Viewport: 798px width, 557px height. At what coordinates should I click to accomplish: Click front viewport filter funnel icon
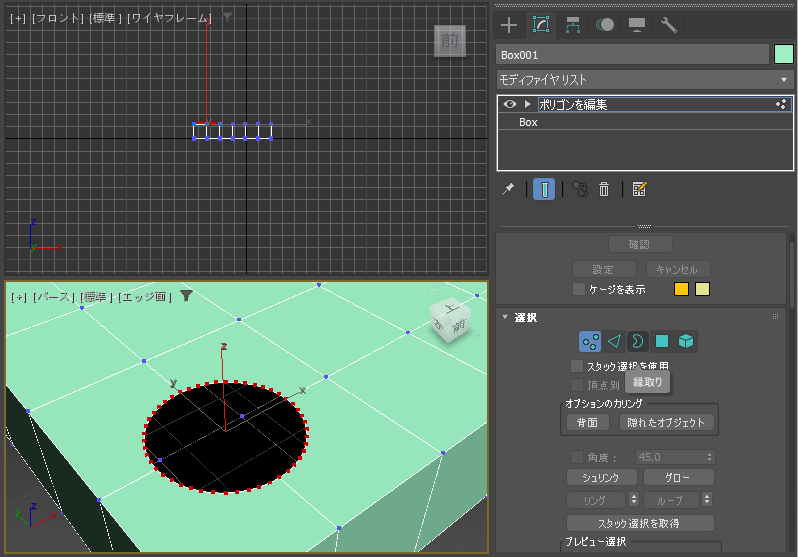coord(227,18)
